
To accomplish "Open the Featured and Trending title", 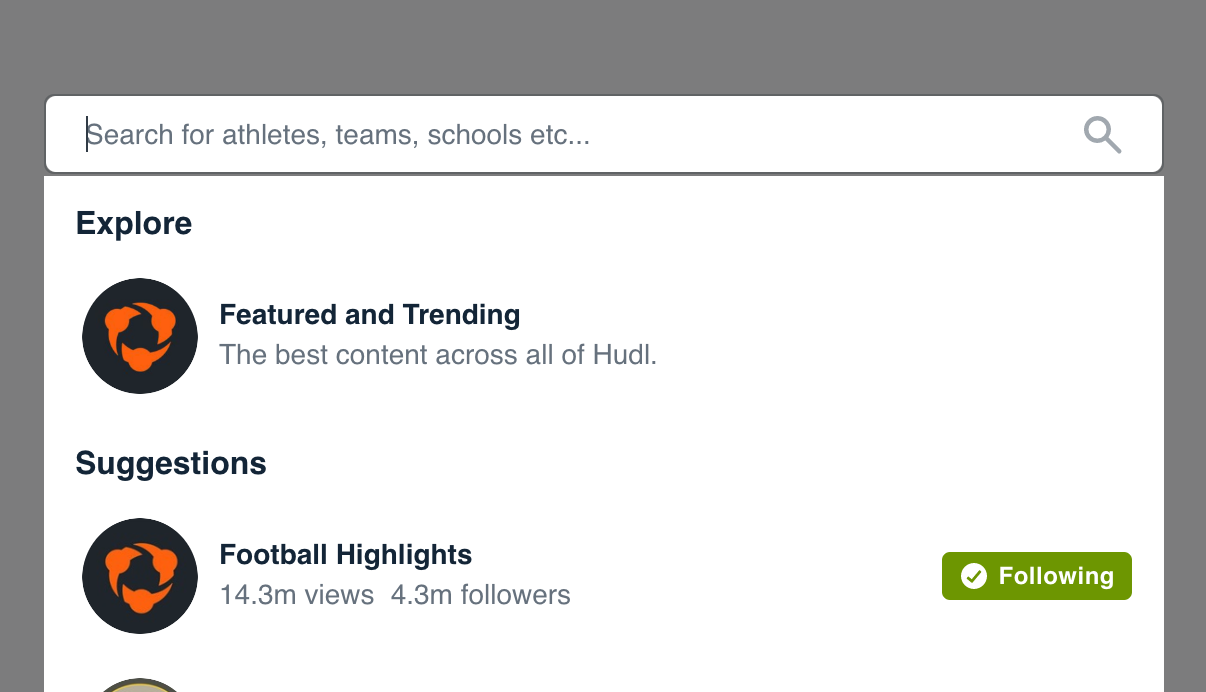I will [x=370, y=315].
